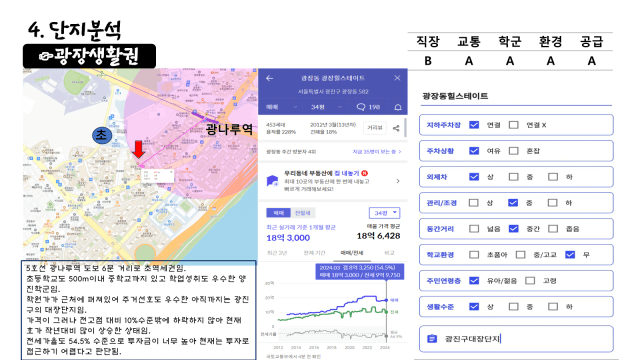
Task: Toggle 학교환경 중/고교 checkbox
Action: [x=520, y=255]
